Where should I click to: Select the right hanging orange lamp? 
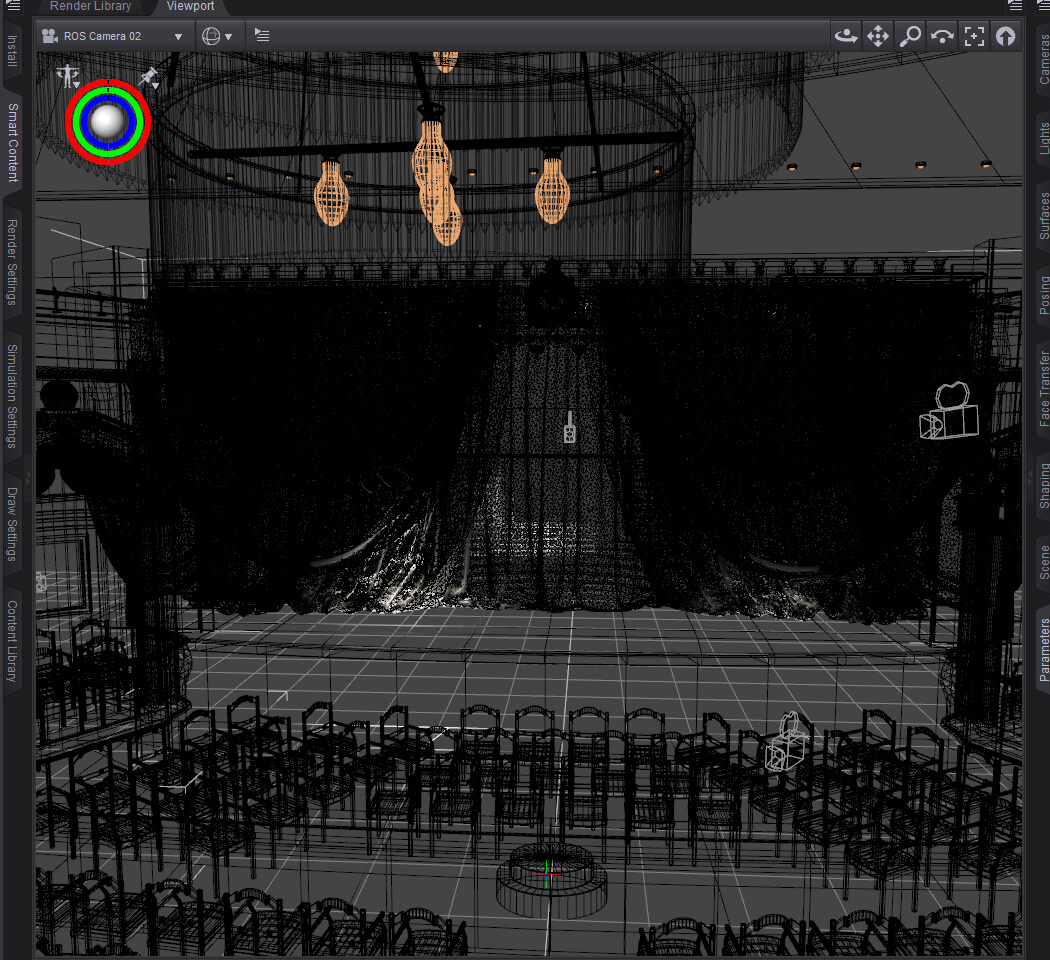click(x=552, y=190)
